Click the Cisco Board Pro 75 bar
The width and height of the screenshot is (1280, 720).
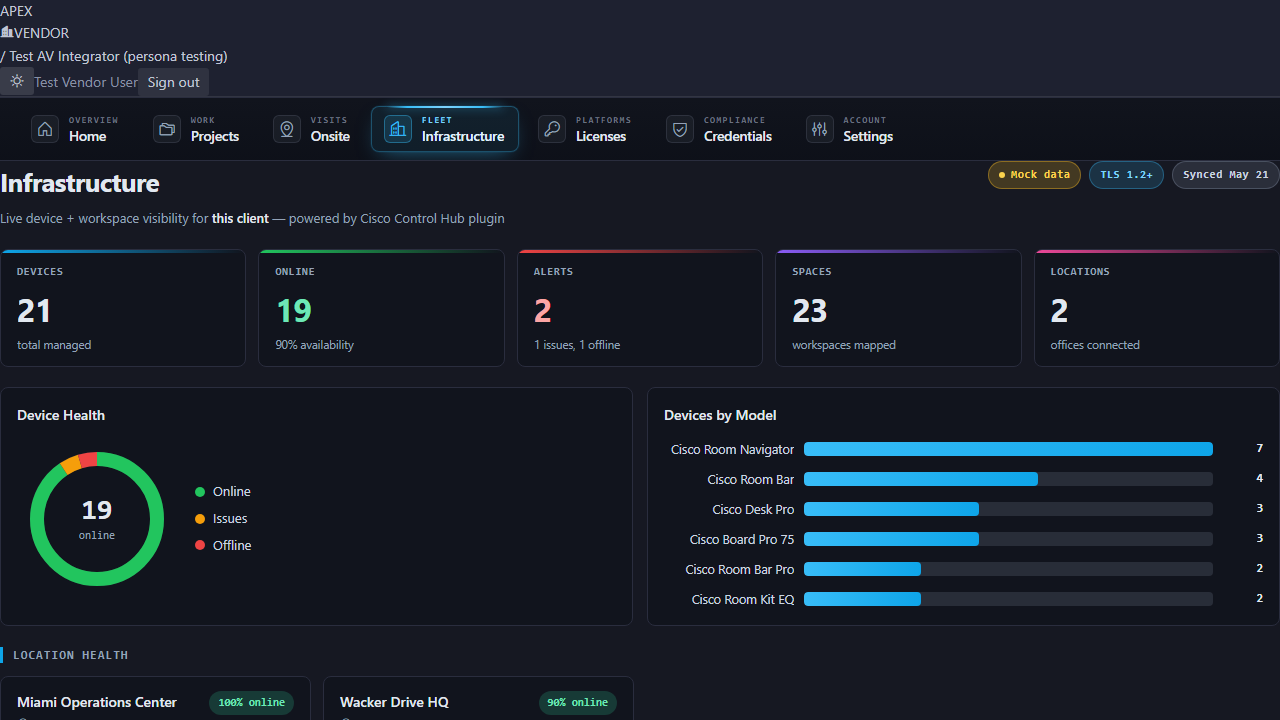point(1008,540)
